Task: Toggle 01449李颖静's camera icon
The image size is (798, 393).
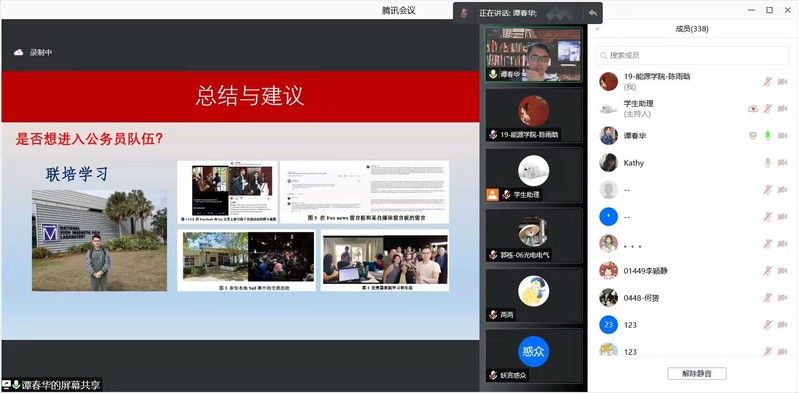Action: point(782,271)
